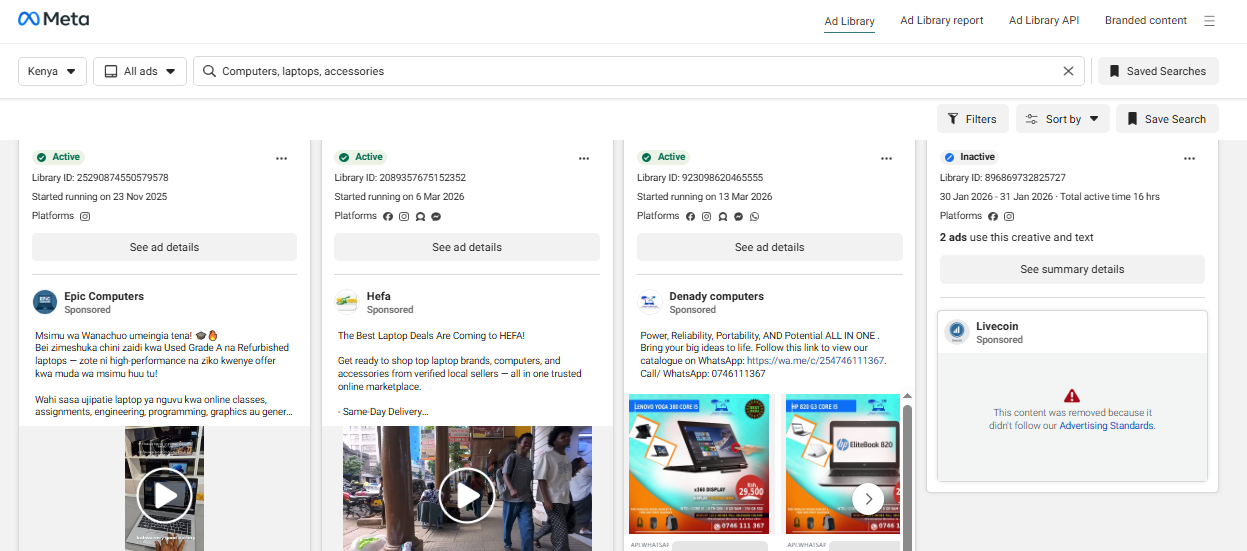This screenshot has width=1247, height=551.
Task: Click the Instagram platform icon on Hefa ad
Action: pyautogui.click(x=404, y=216)
